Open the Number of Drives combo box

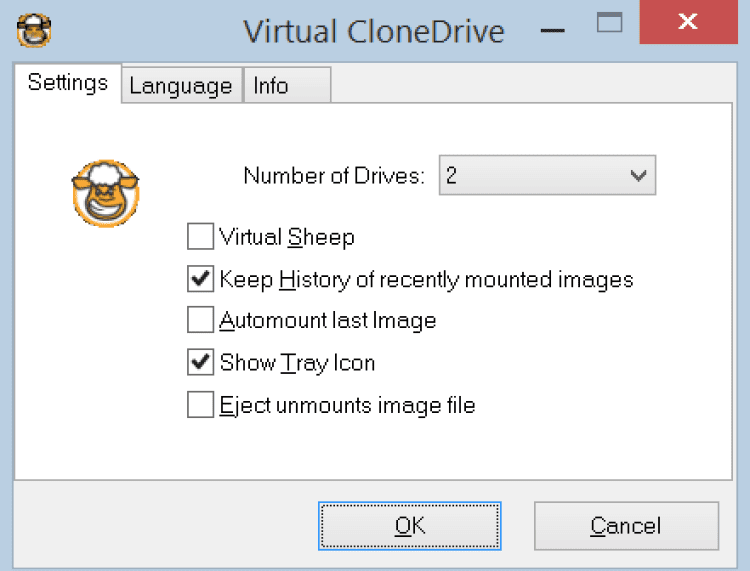click(x=546, y=176)
